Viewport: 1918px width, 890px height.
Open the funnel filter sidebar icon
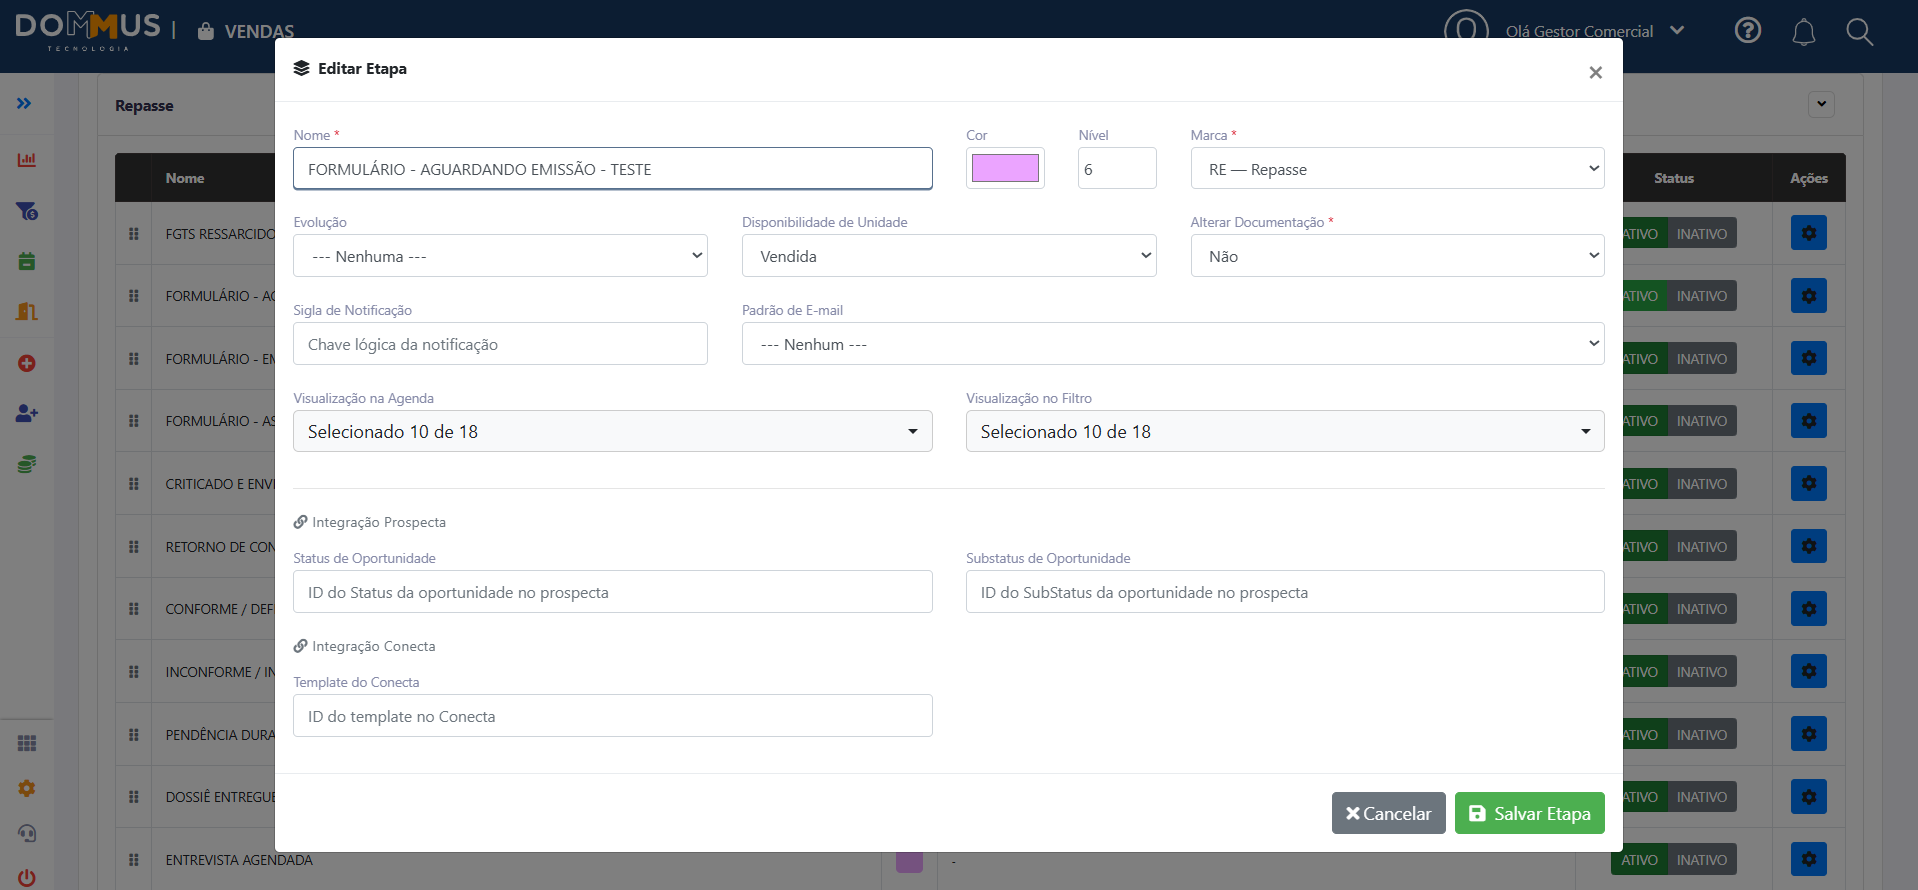(27, 211)
